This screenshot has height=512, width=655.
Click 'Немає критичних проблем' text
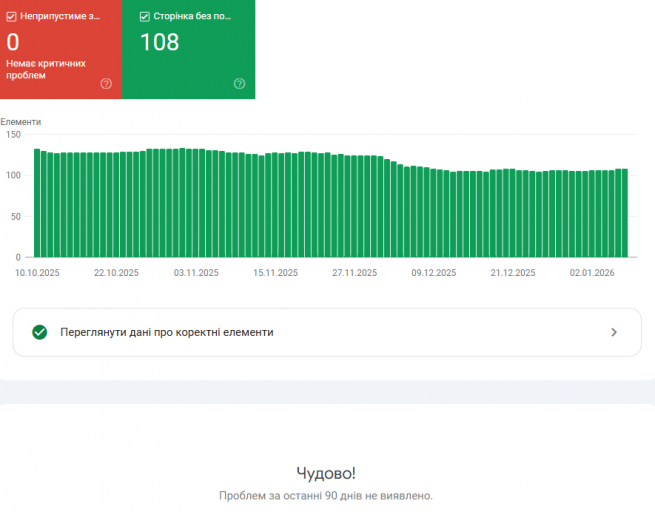[x=46, y=69]
